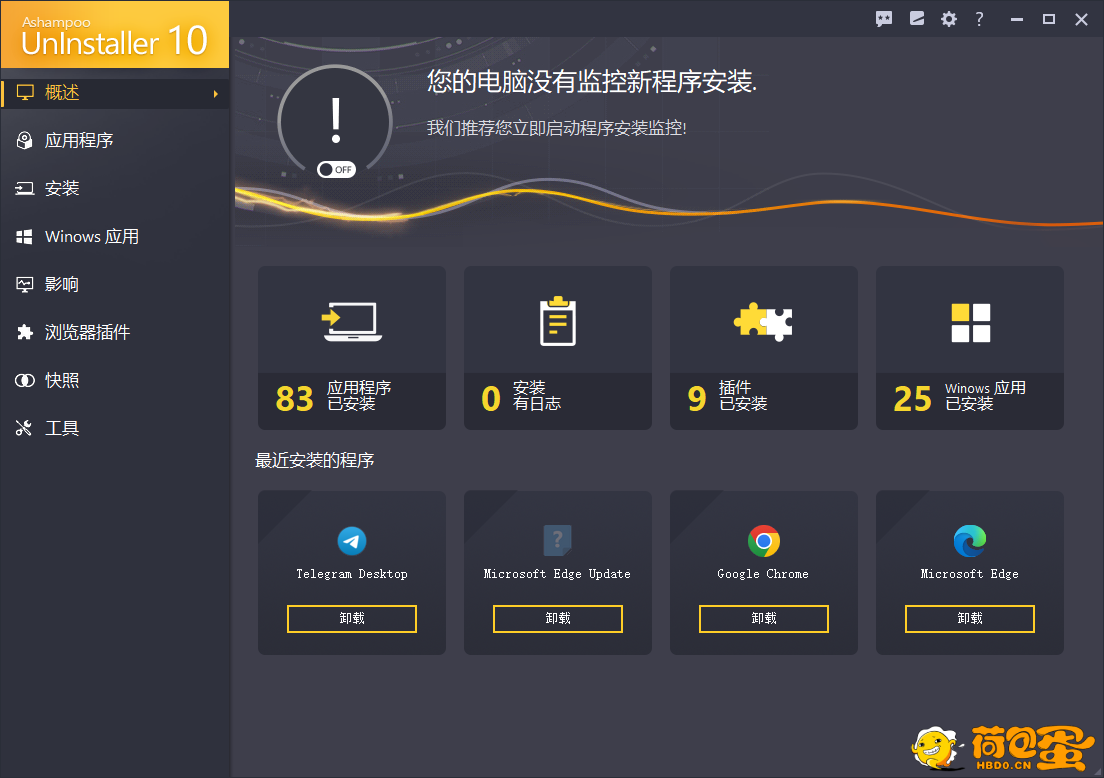The height and width of the screenshot is (778, 1104).
Task: Minimize the UnInstaller window
Action: click(1016, 20)
